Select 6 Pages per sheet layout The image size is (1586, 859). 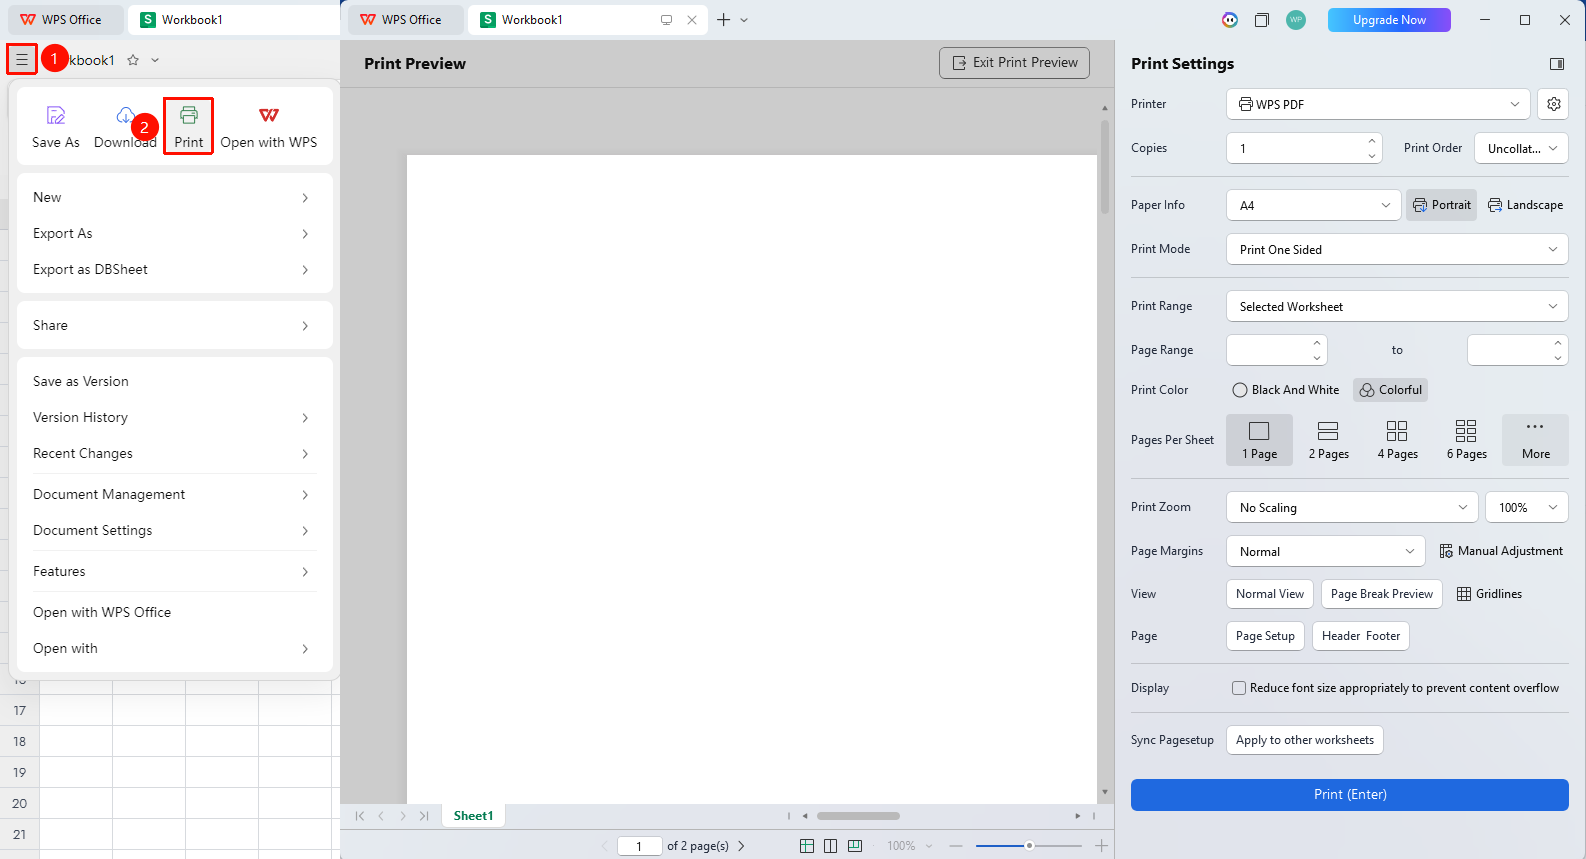(x=1466, y=440)
